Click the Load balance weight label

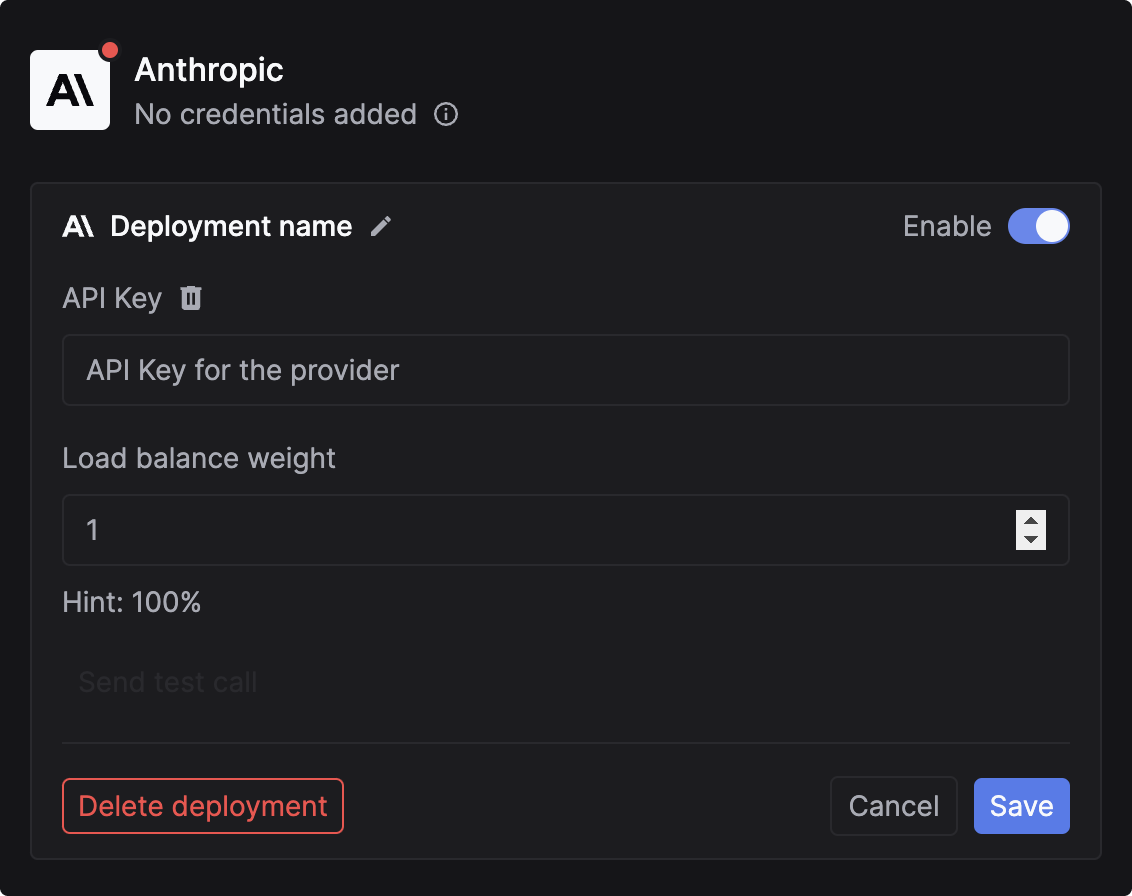click(x=198, y=458)
